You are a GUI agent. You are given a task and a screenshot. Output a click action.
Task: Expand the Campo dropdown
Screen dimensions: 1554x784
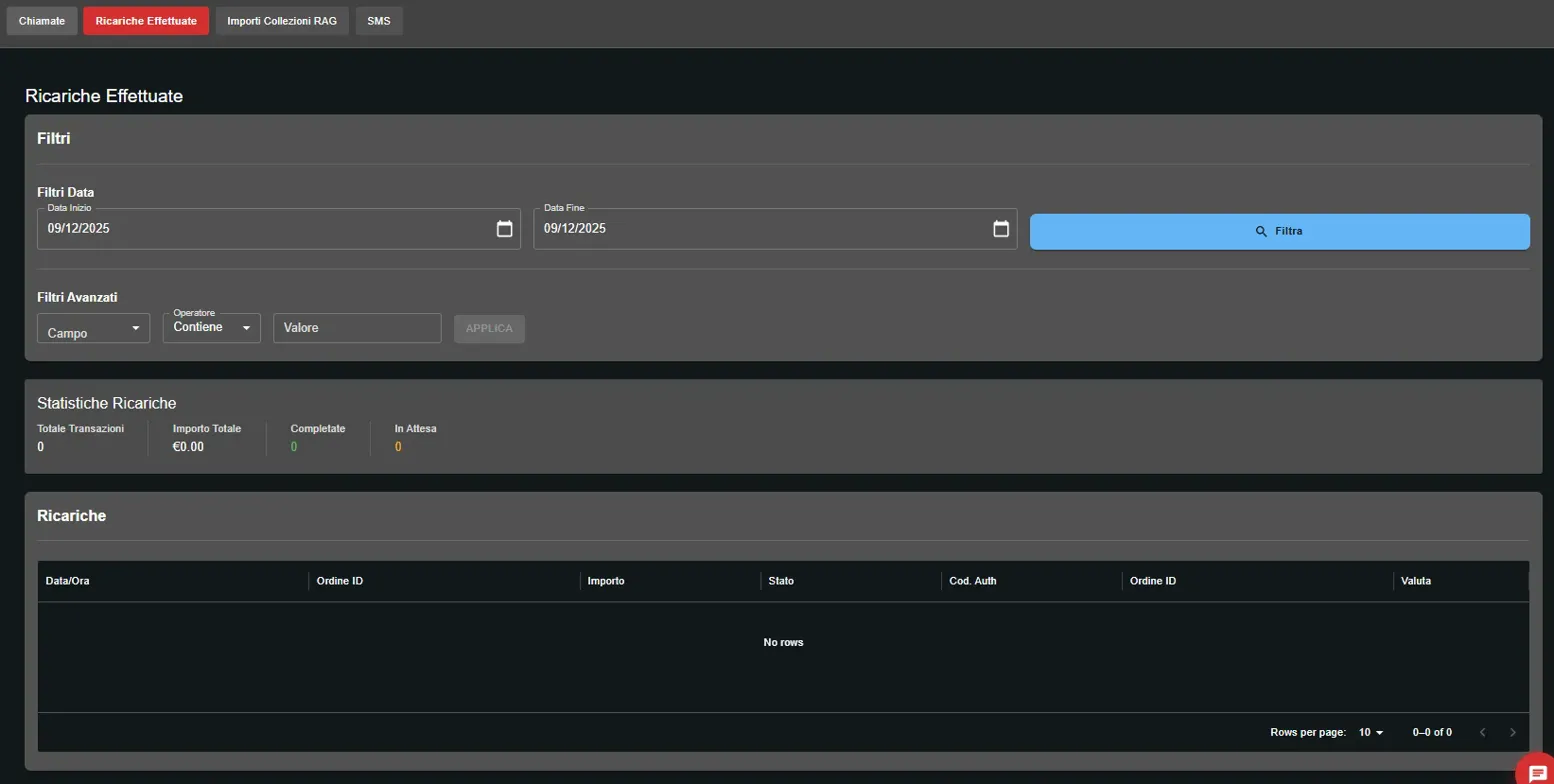tap(93, 329)
